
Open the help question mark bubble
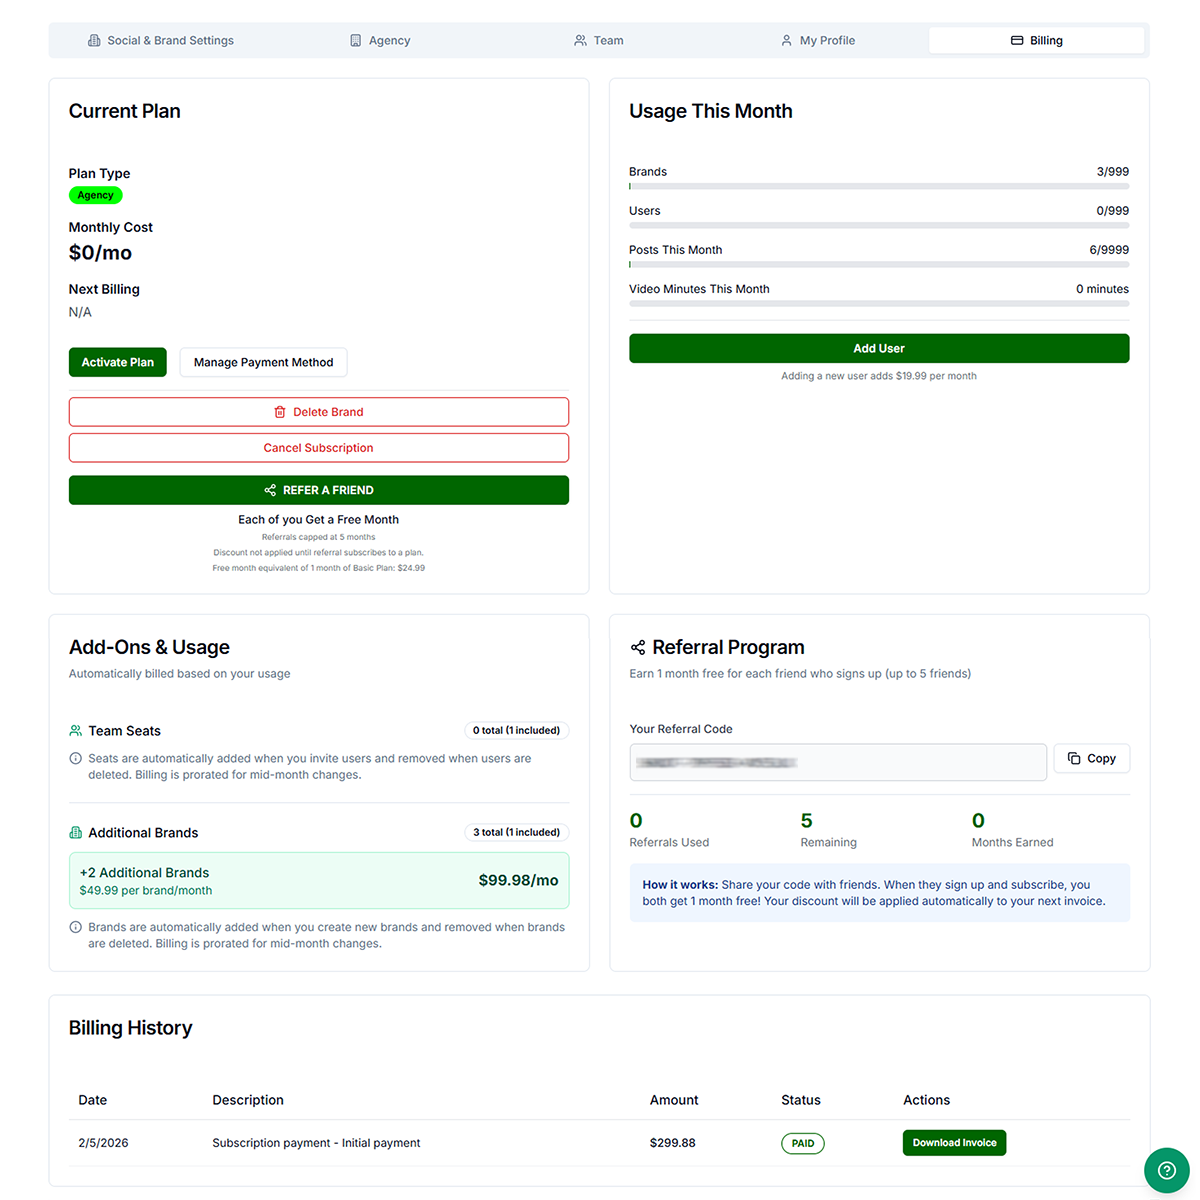click(x=1166, y=1170)
